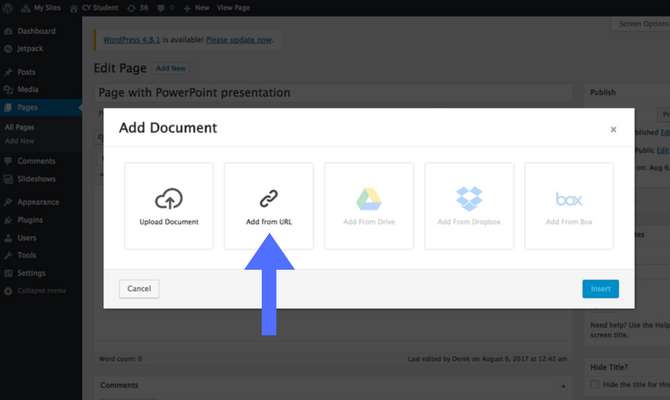Click the Slideshows icon in sidebar
The width and height of the screenshot is (670, 400).
8,179
